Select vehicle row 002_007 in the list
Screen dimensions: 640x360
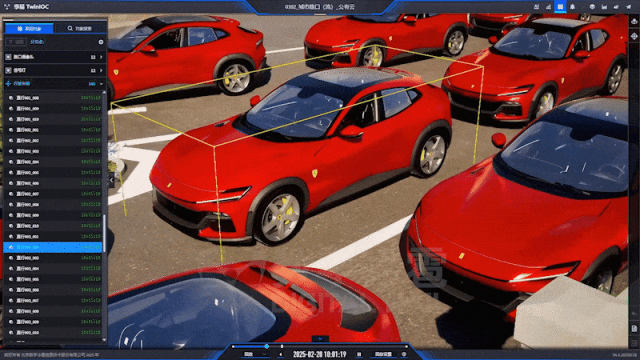53,194
